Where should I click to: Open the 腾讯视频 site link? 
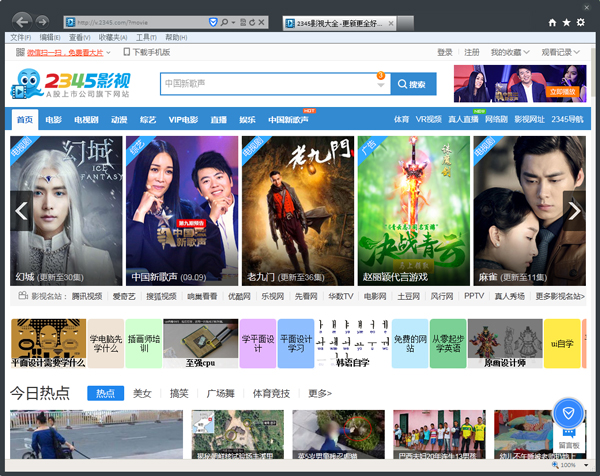coord(87,296)
